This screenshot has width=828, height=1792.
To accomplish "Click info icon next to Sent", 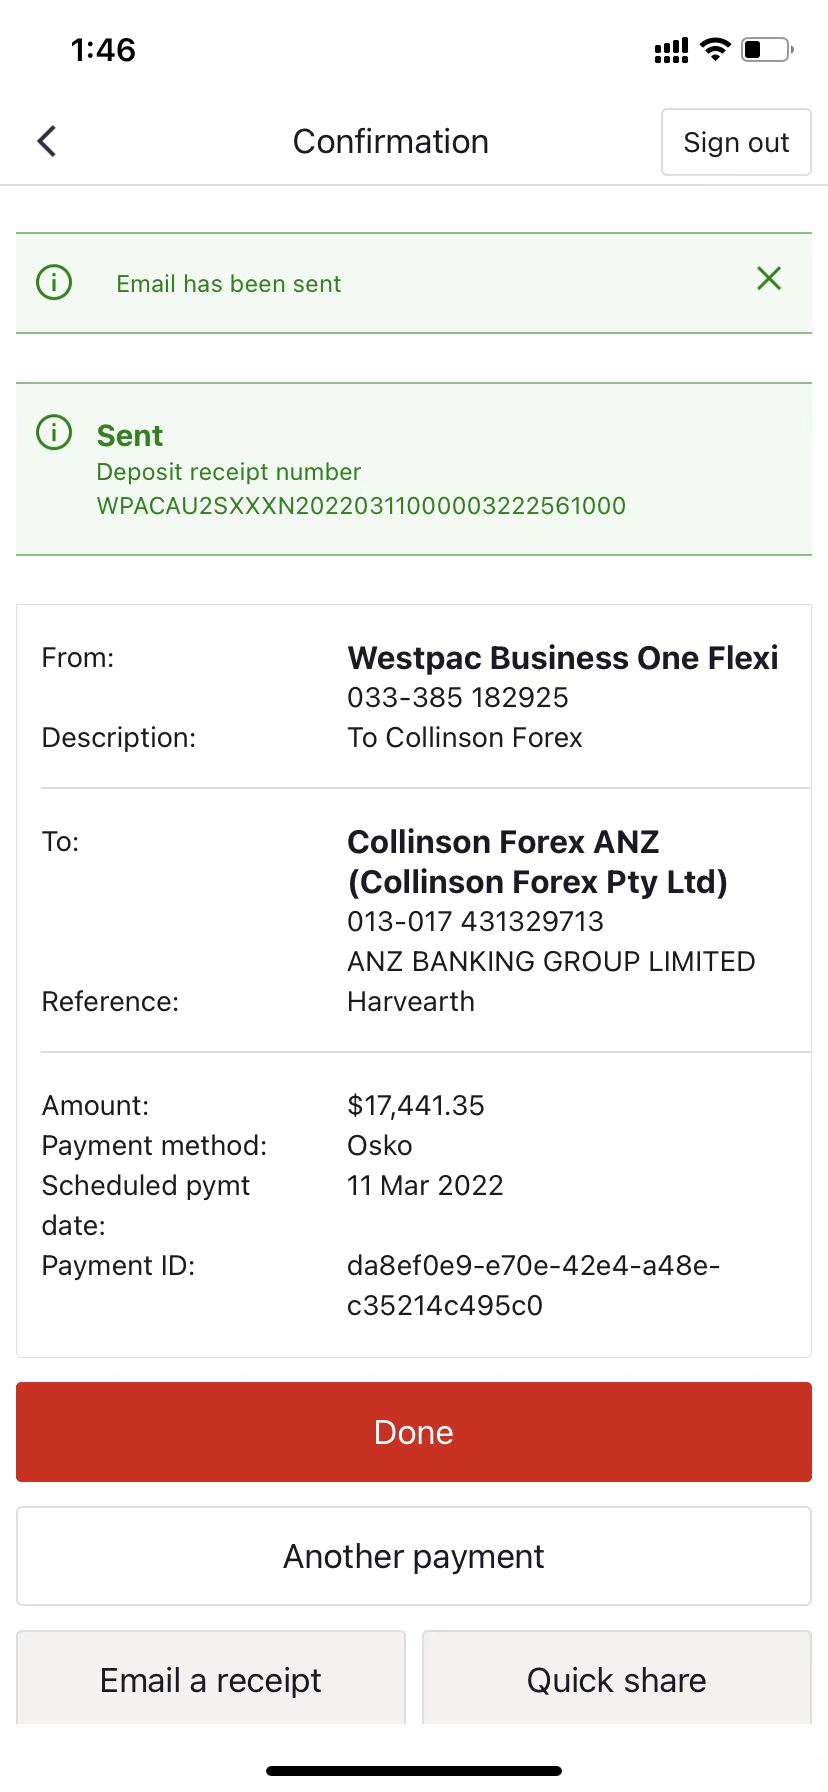I will tap(54, 432).
